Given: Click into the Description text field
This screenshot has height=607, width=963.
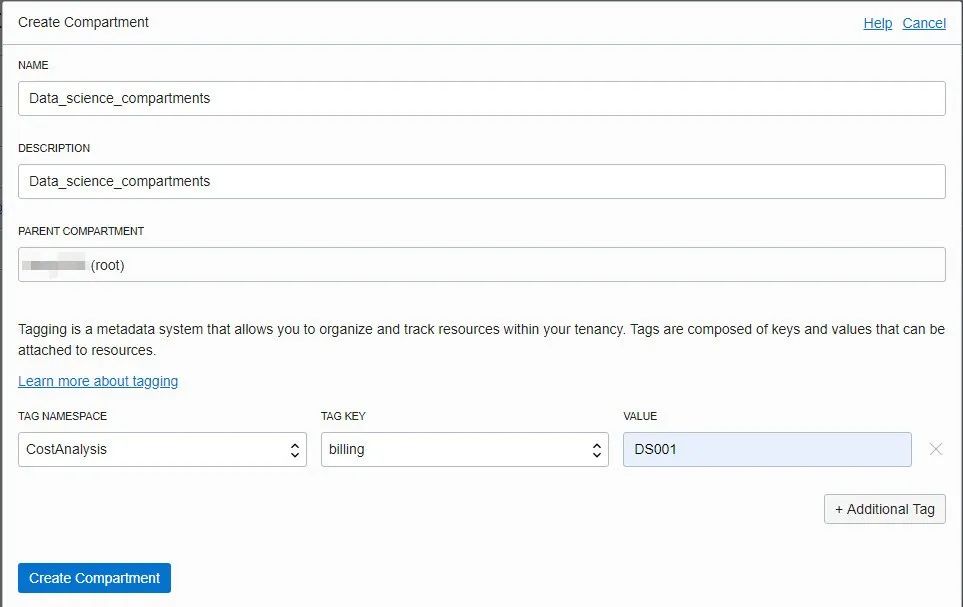Looking at the screenshot, I should point(481,182).
